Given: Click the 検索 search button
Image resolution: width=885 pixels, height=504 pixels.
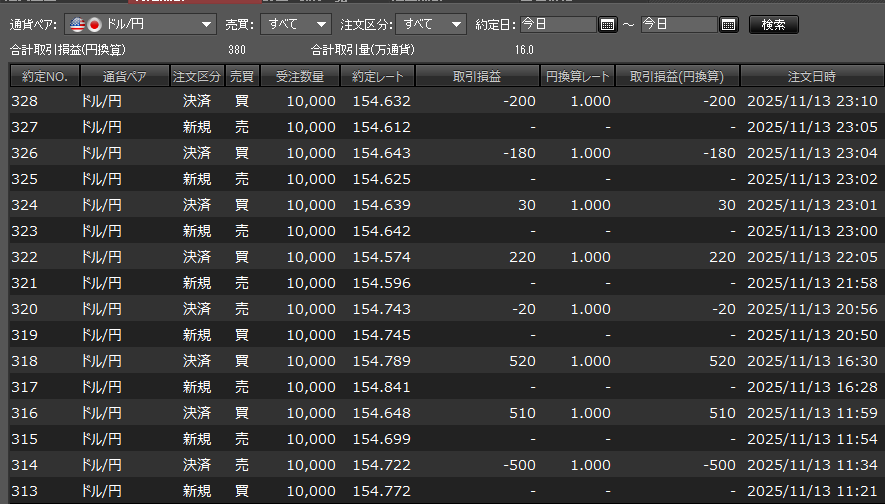Looking at the screenshot, I should pyautogui.click(x=773, y=25).
